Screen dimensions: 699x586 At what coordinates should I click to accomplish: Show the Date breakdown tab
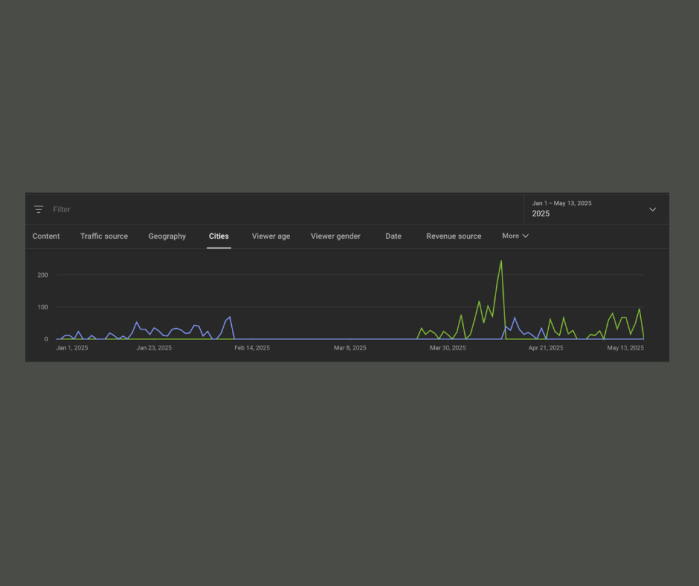tap(393, 237)
